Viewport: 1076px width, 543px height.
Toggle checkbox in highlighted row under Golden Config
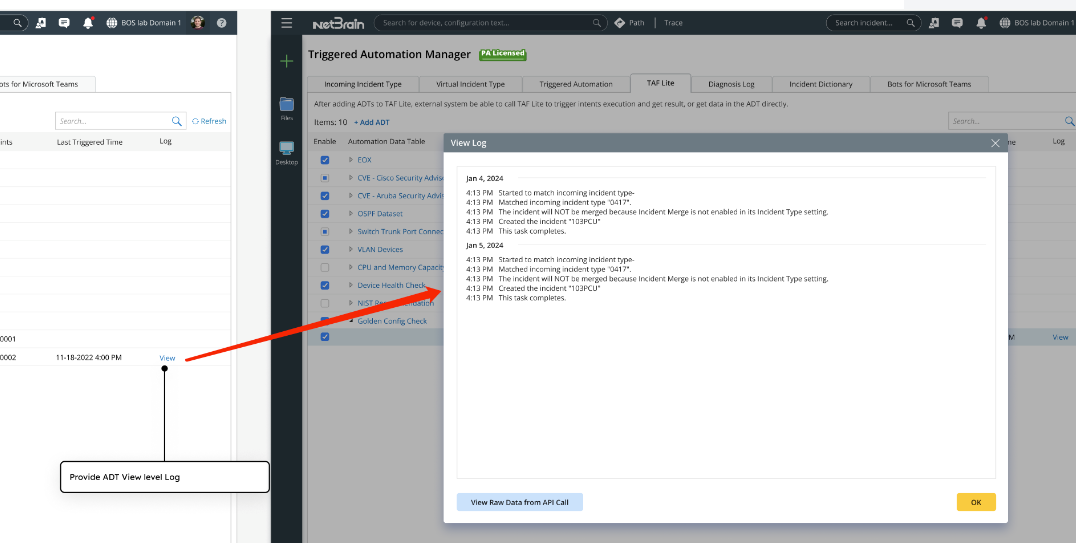(325, 337)
